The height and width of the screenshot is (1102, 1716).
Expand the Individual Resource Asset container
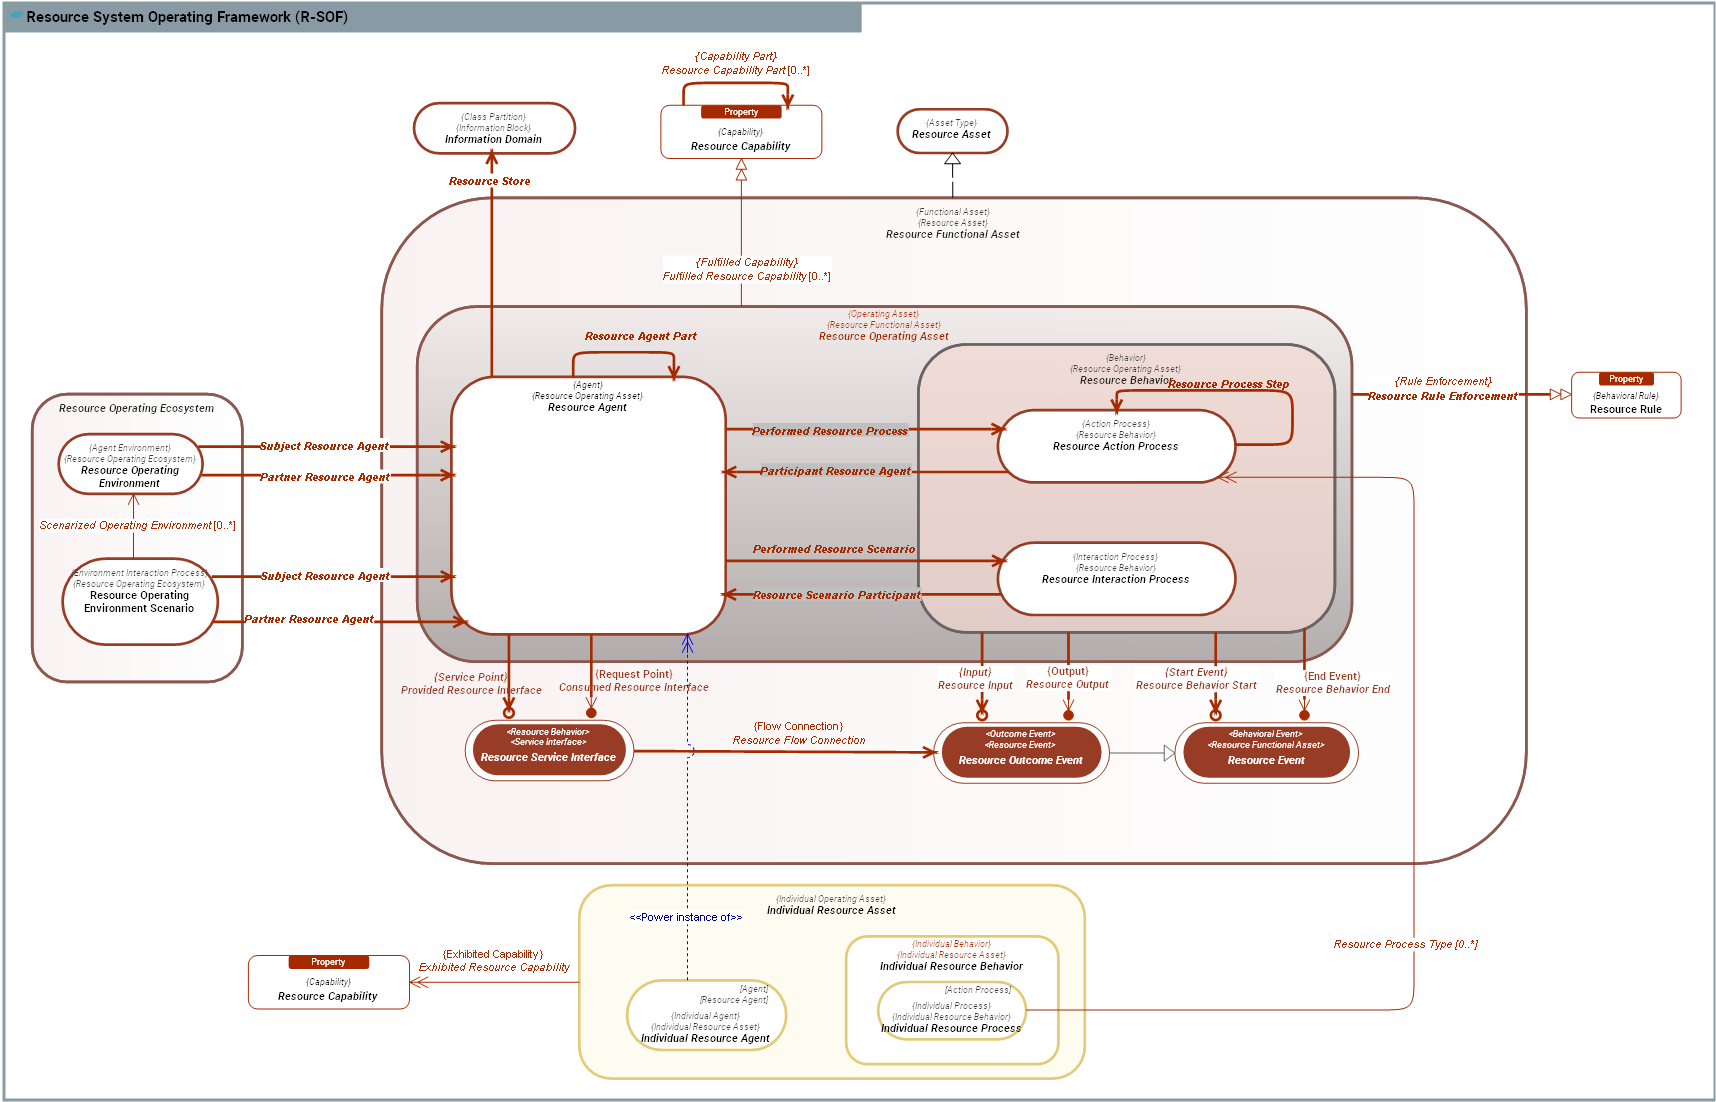pos(831,910)
